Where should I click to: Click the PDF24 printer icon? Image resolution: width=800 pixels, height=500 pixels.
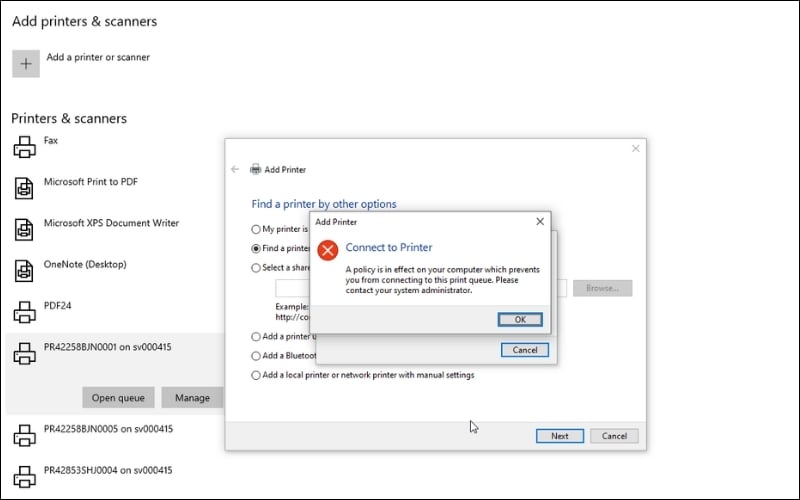pos(24,311)
